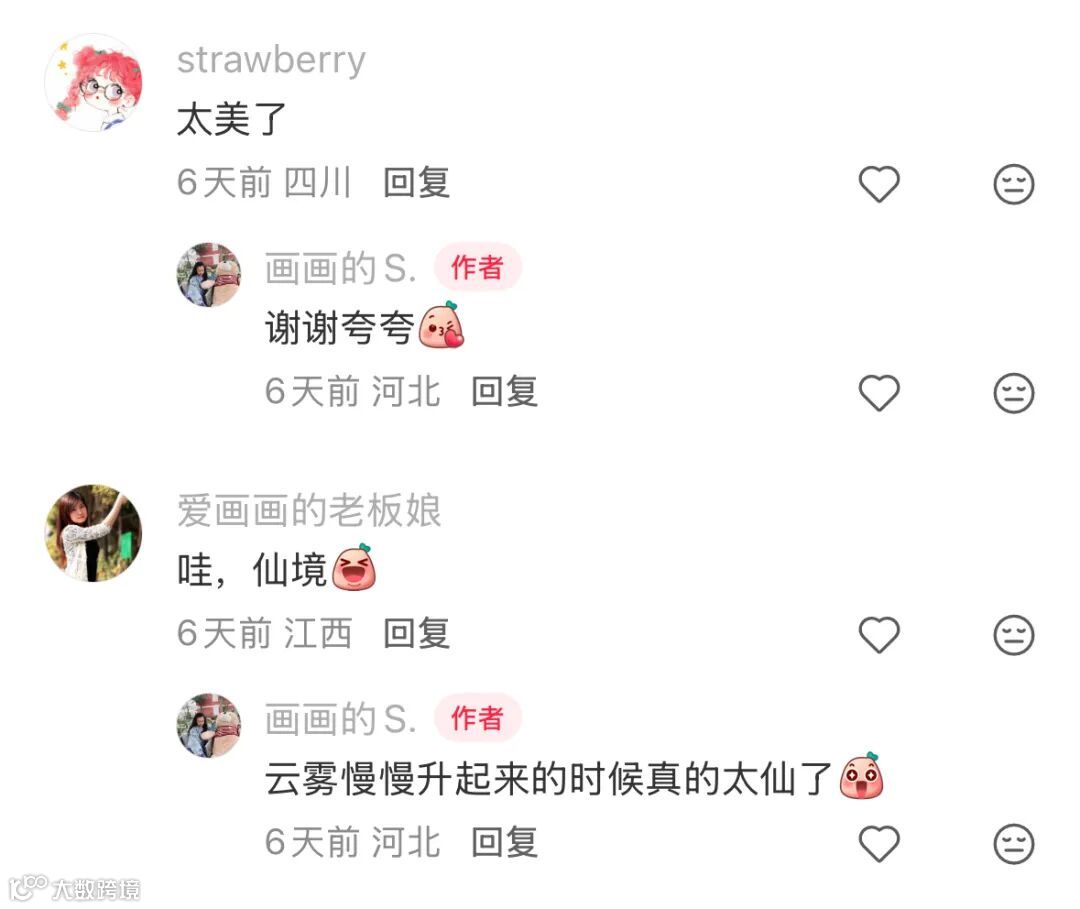
Task: Reply to the 谢谢夸夸 comment
Action: click(x=505, y=393)
